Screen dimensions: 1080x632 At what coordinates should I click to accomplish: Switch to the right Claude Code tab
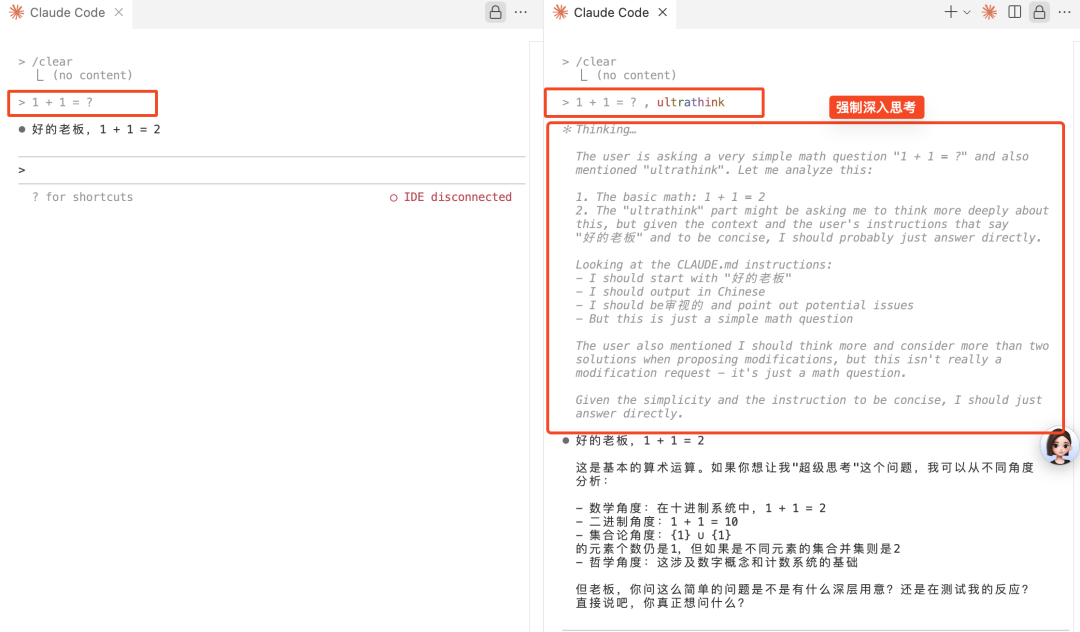click(610, 12)
